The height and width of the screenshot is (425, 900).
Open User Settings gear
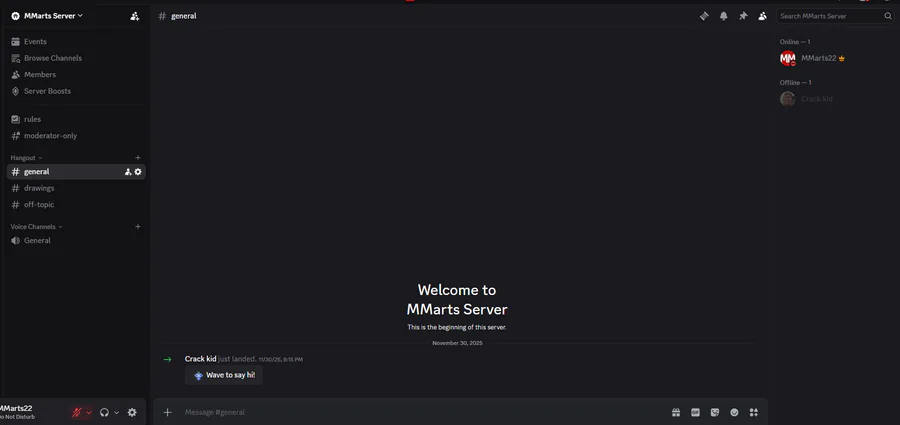pyautogui.click(x=133, y=412)
